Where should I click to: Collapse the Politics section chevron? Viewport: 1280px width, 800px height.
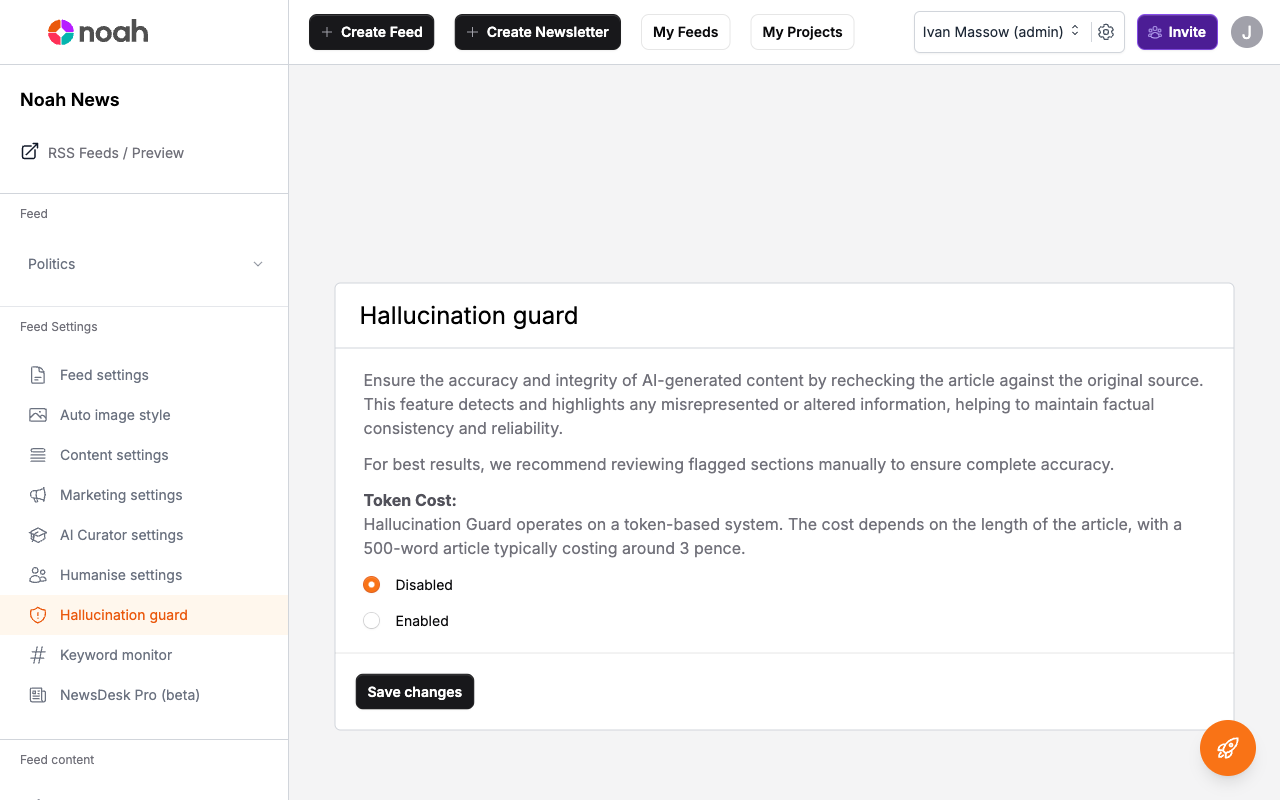pyautogui.click(x=257, y=264)
